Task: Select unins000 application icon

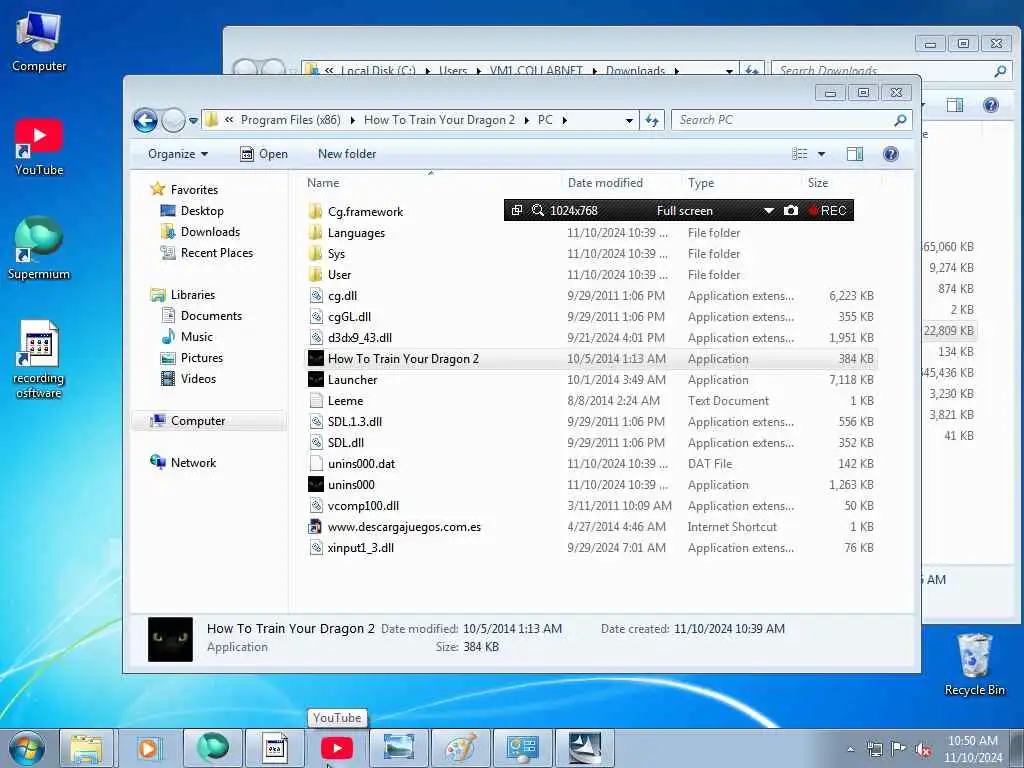Action: coord(316,485)
